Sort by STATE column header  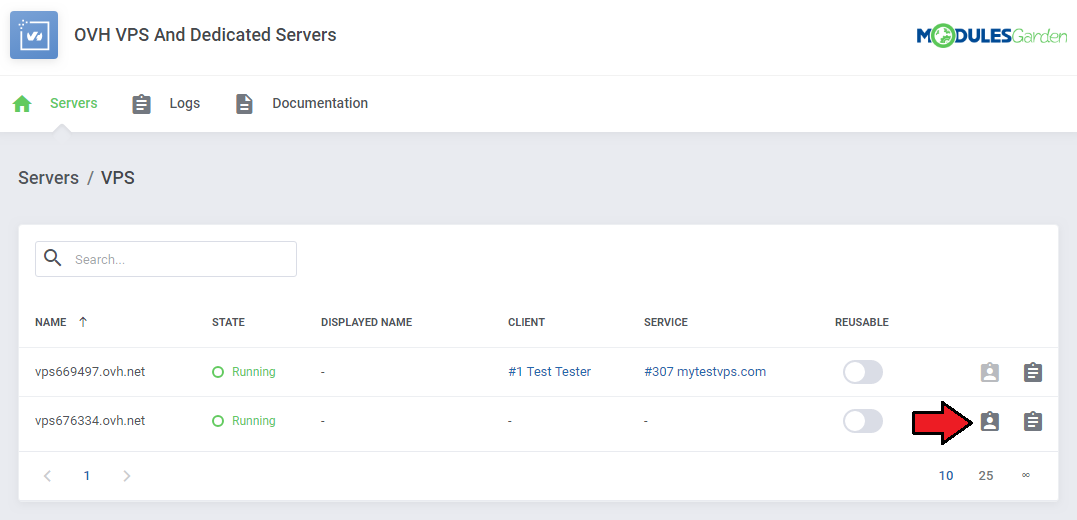228,322
